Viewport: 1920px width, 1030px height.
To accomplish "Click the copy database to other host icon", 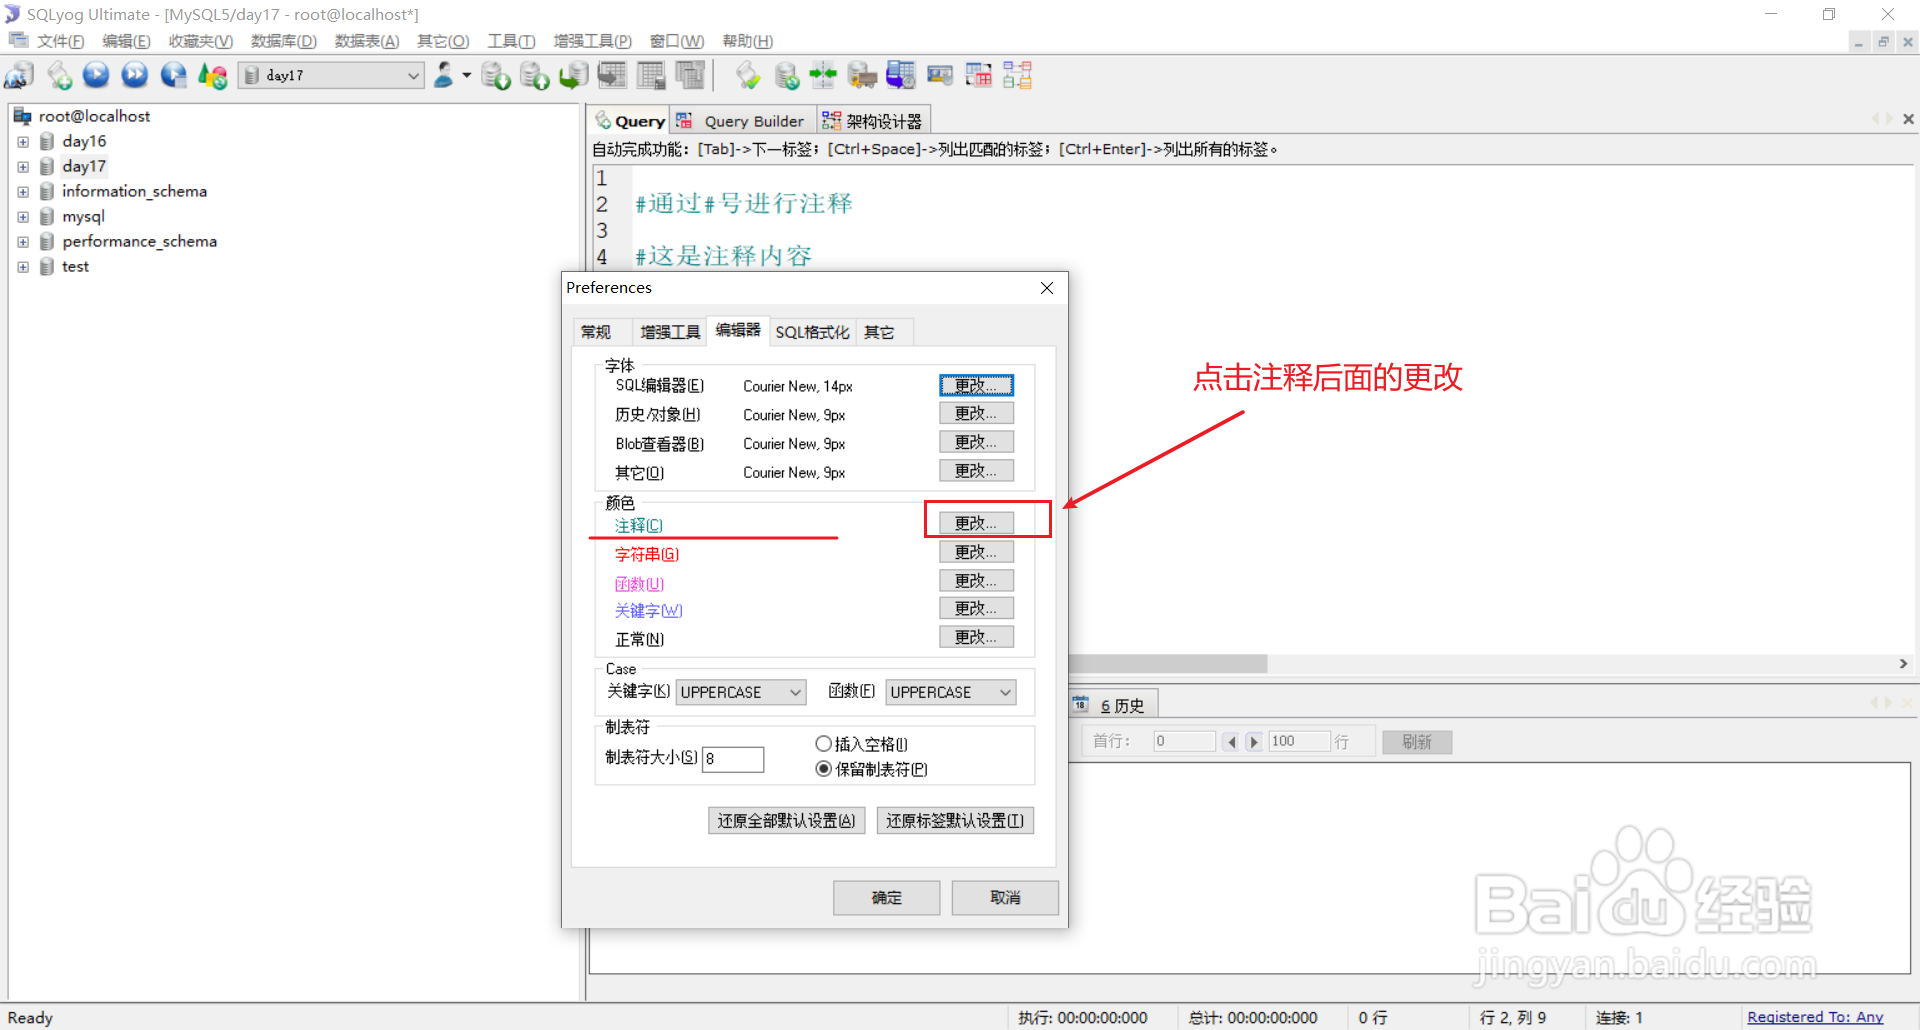I will (x=573, y=75).
